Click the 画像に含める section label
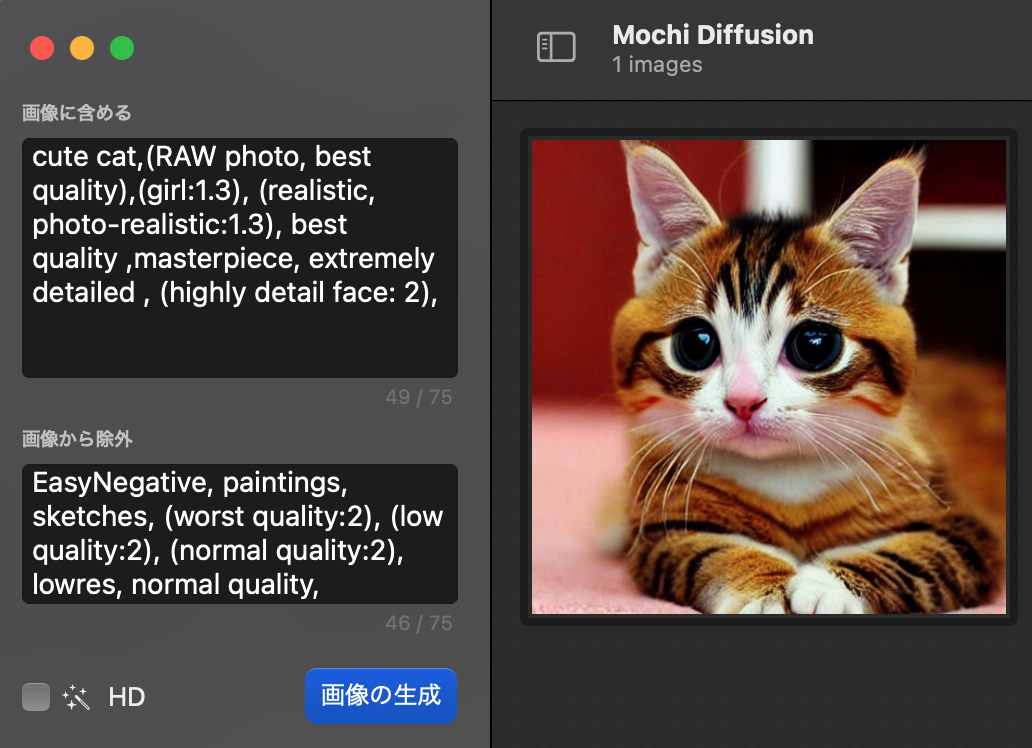The width and height of the screenshot is (1032, 748). [x=77, y=113]
